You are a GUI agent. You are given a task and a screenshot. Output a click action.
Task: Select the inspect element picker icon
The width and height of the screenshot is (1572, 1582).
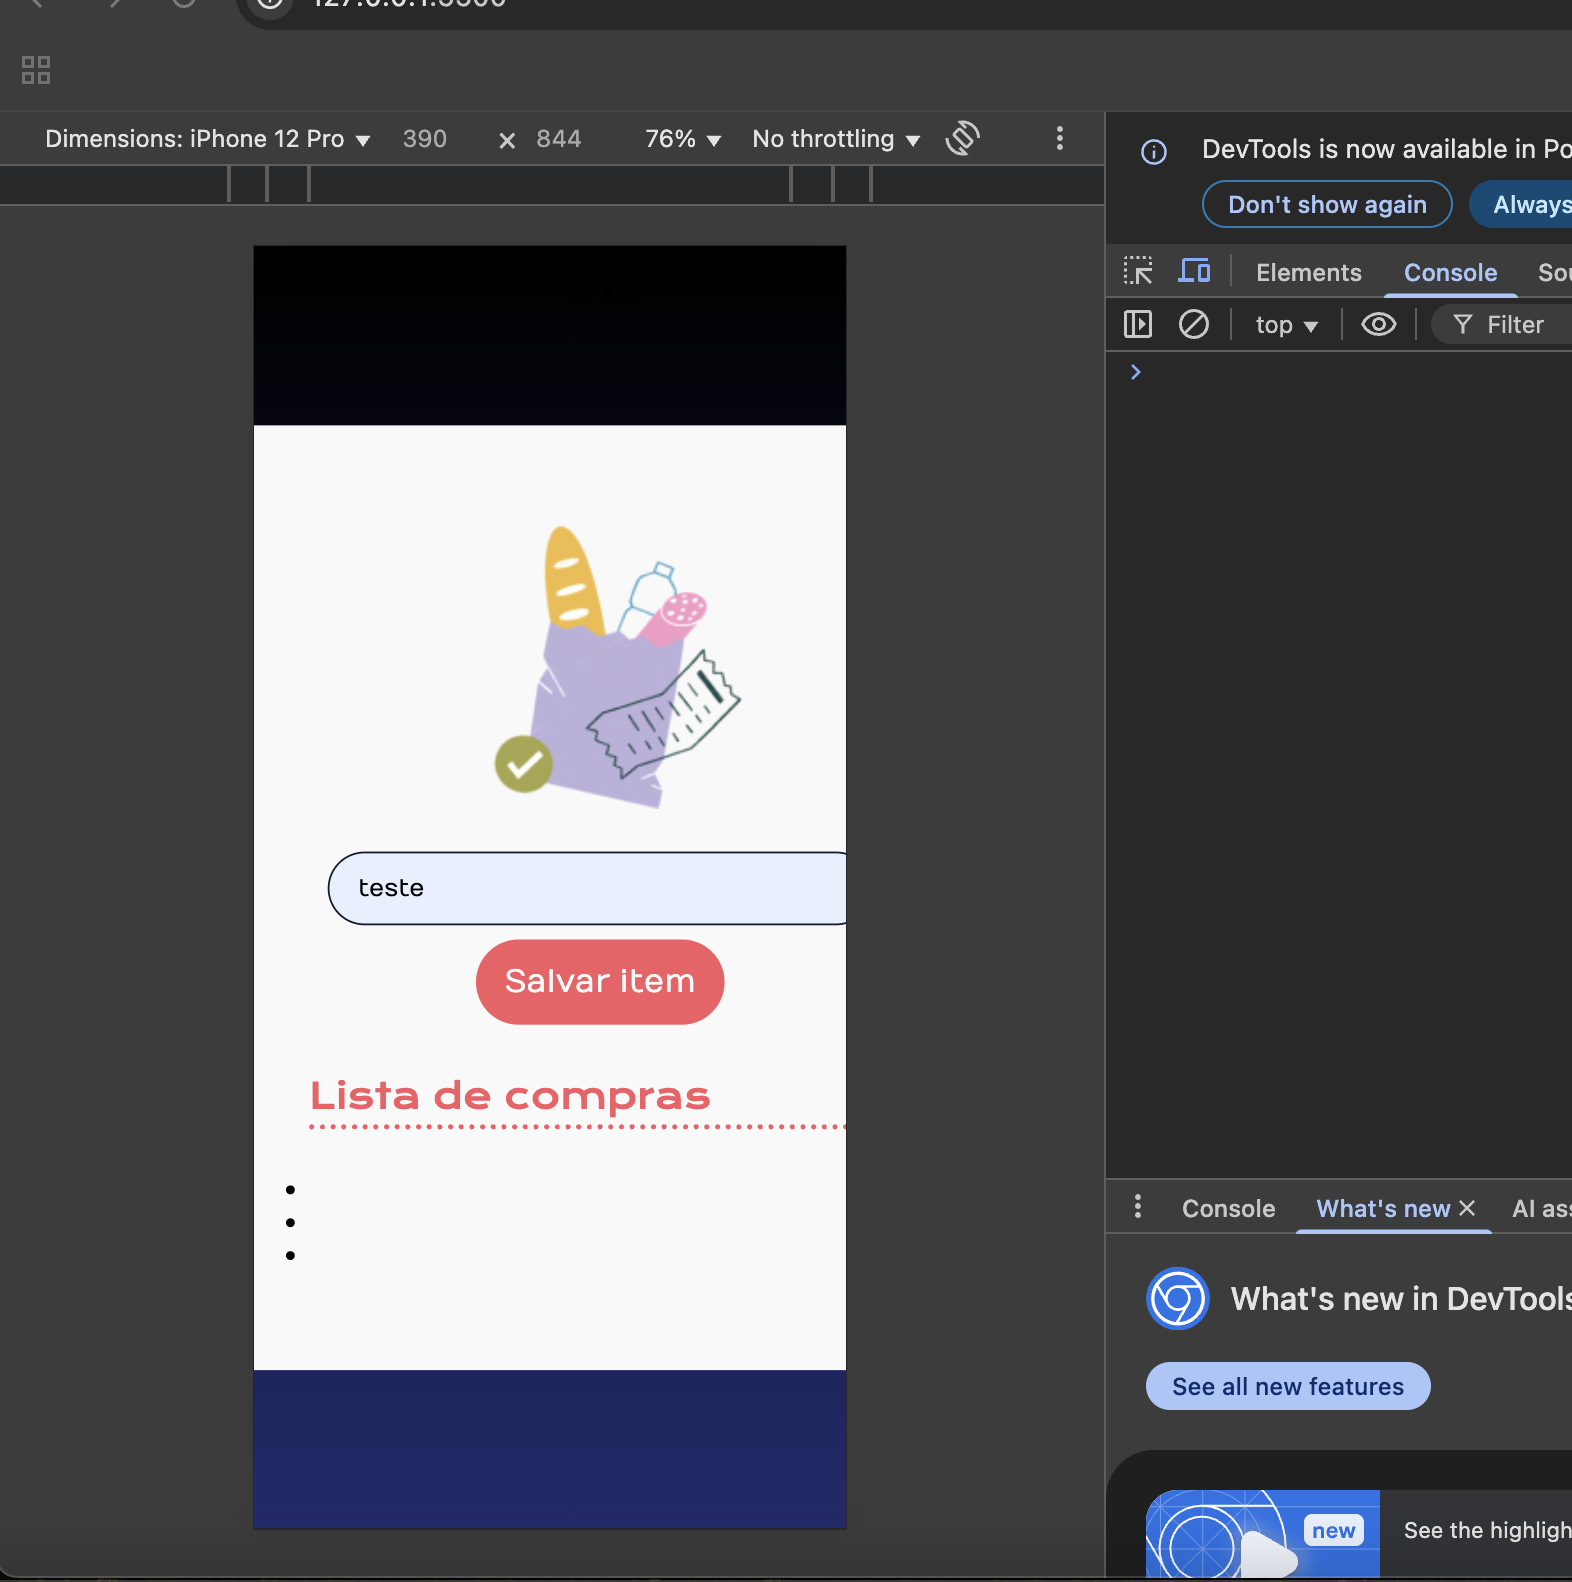[x=1138, y=271]
